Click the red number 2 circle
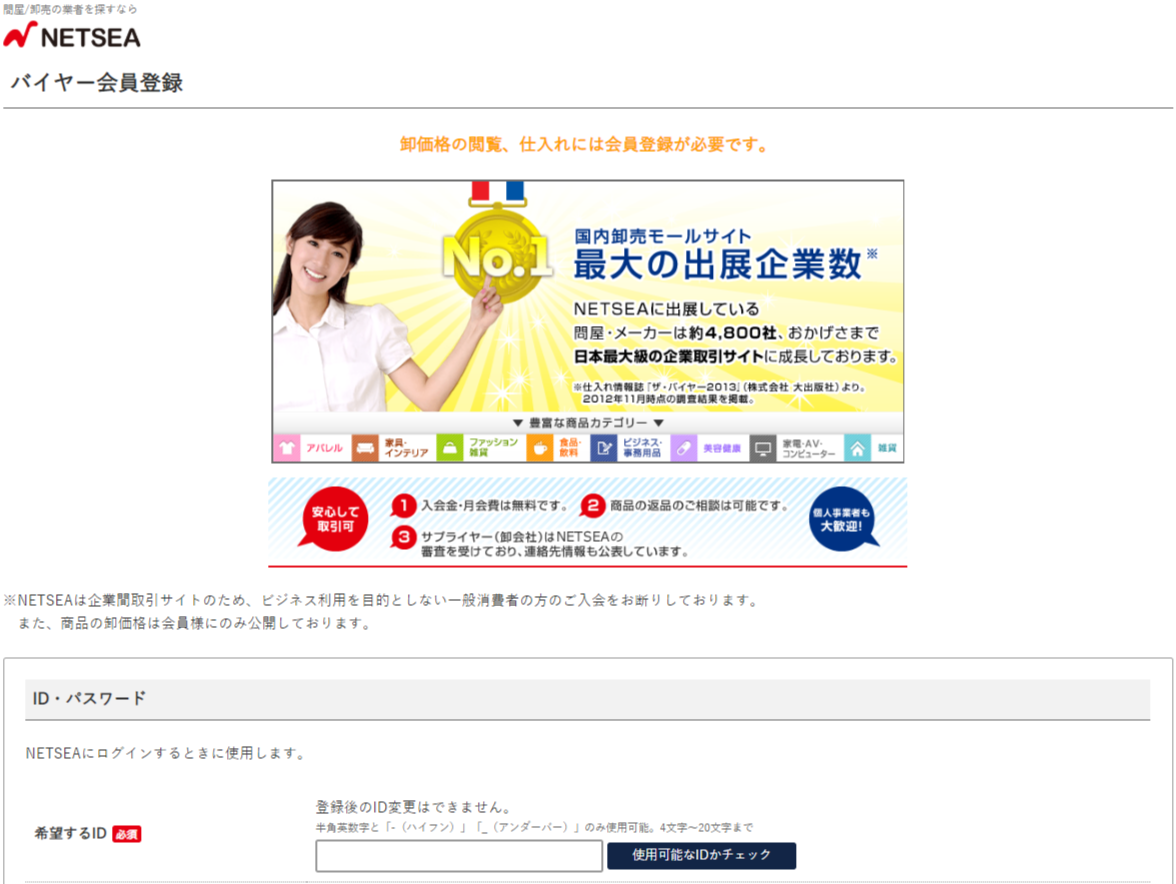The width and height of the screenshot is (1176, 884). point(592,506)
